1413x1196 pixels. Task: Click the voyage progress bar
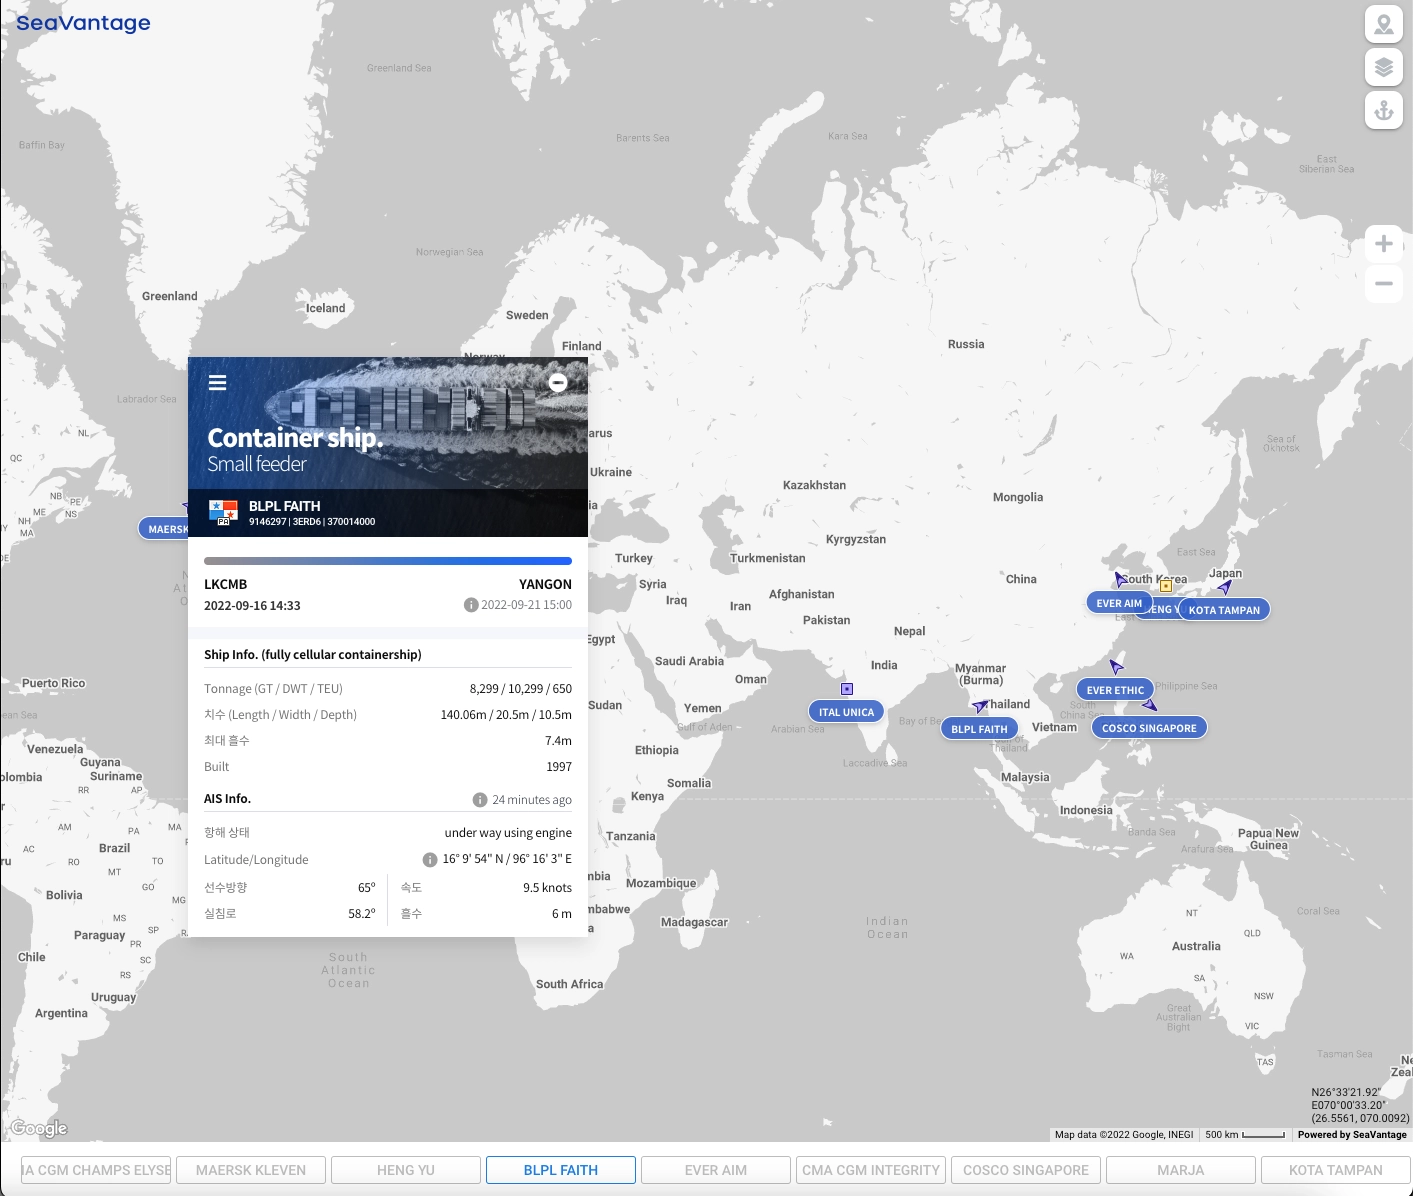coord(388,561)
